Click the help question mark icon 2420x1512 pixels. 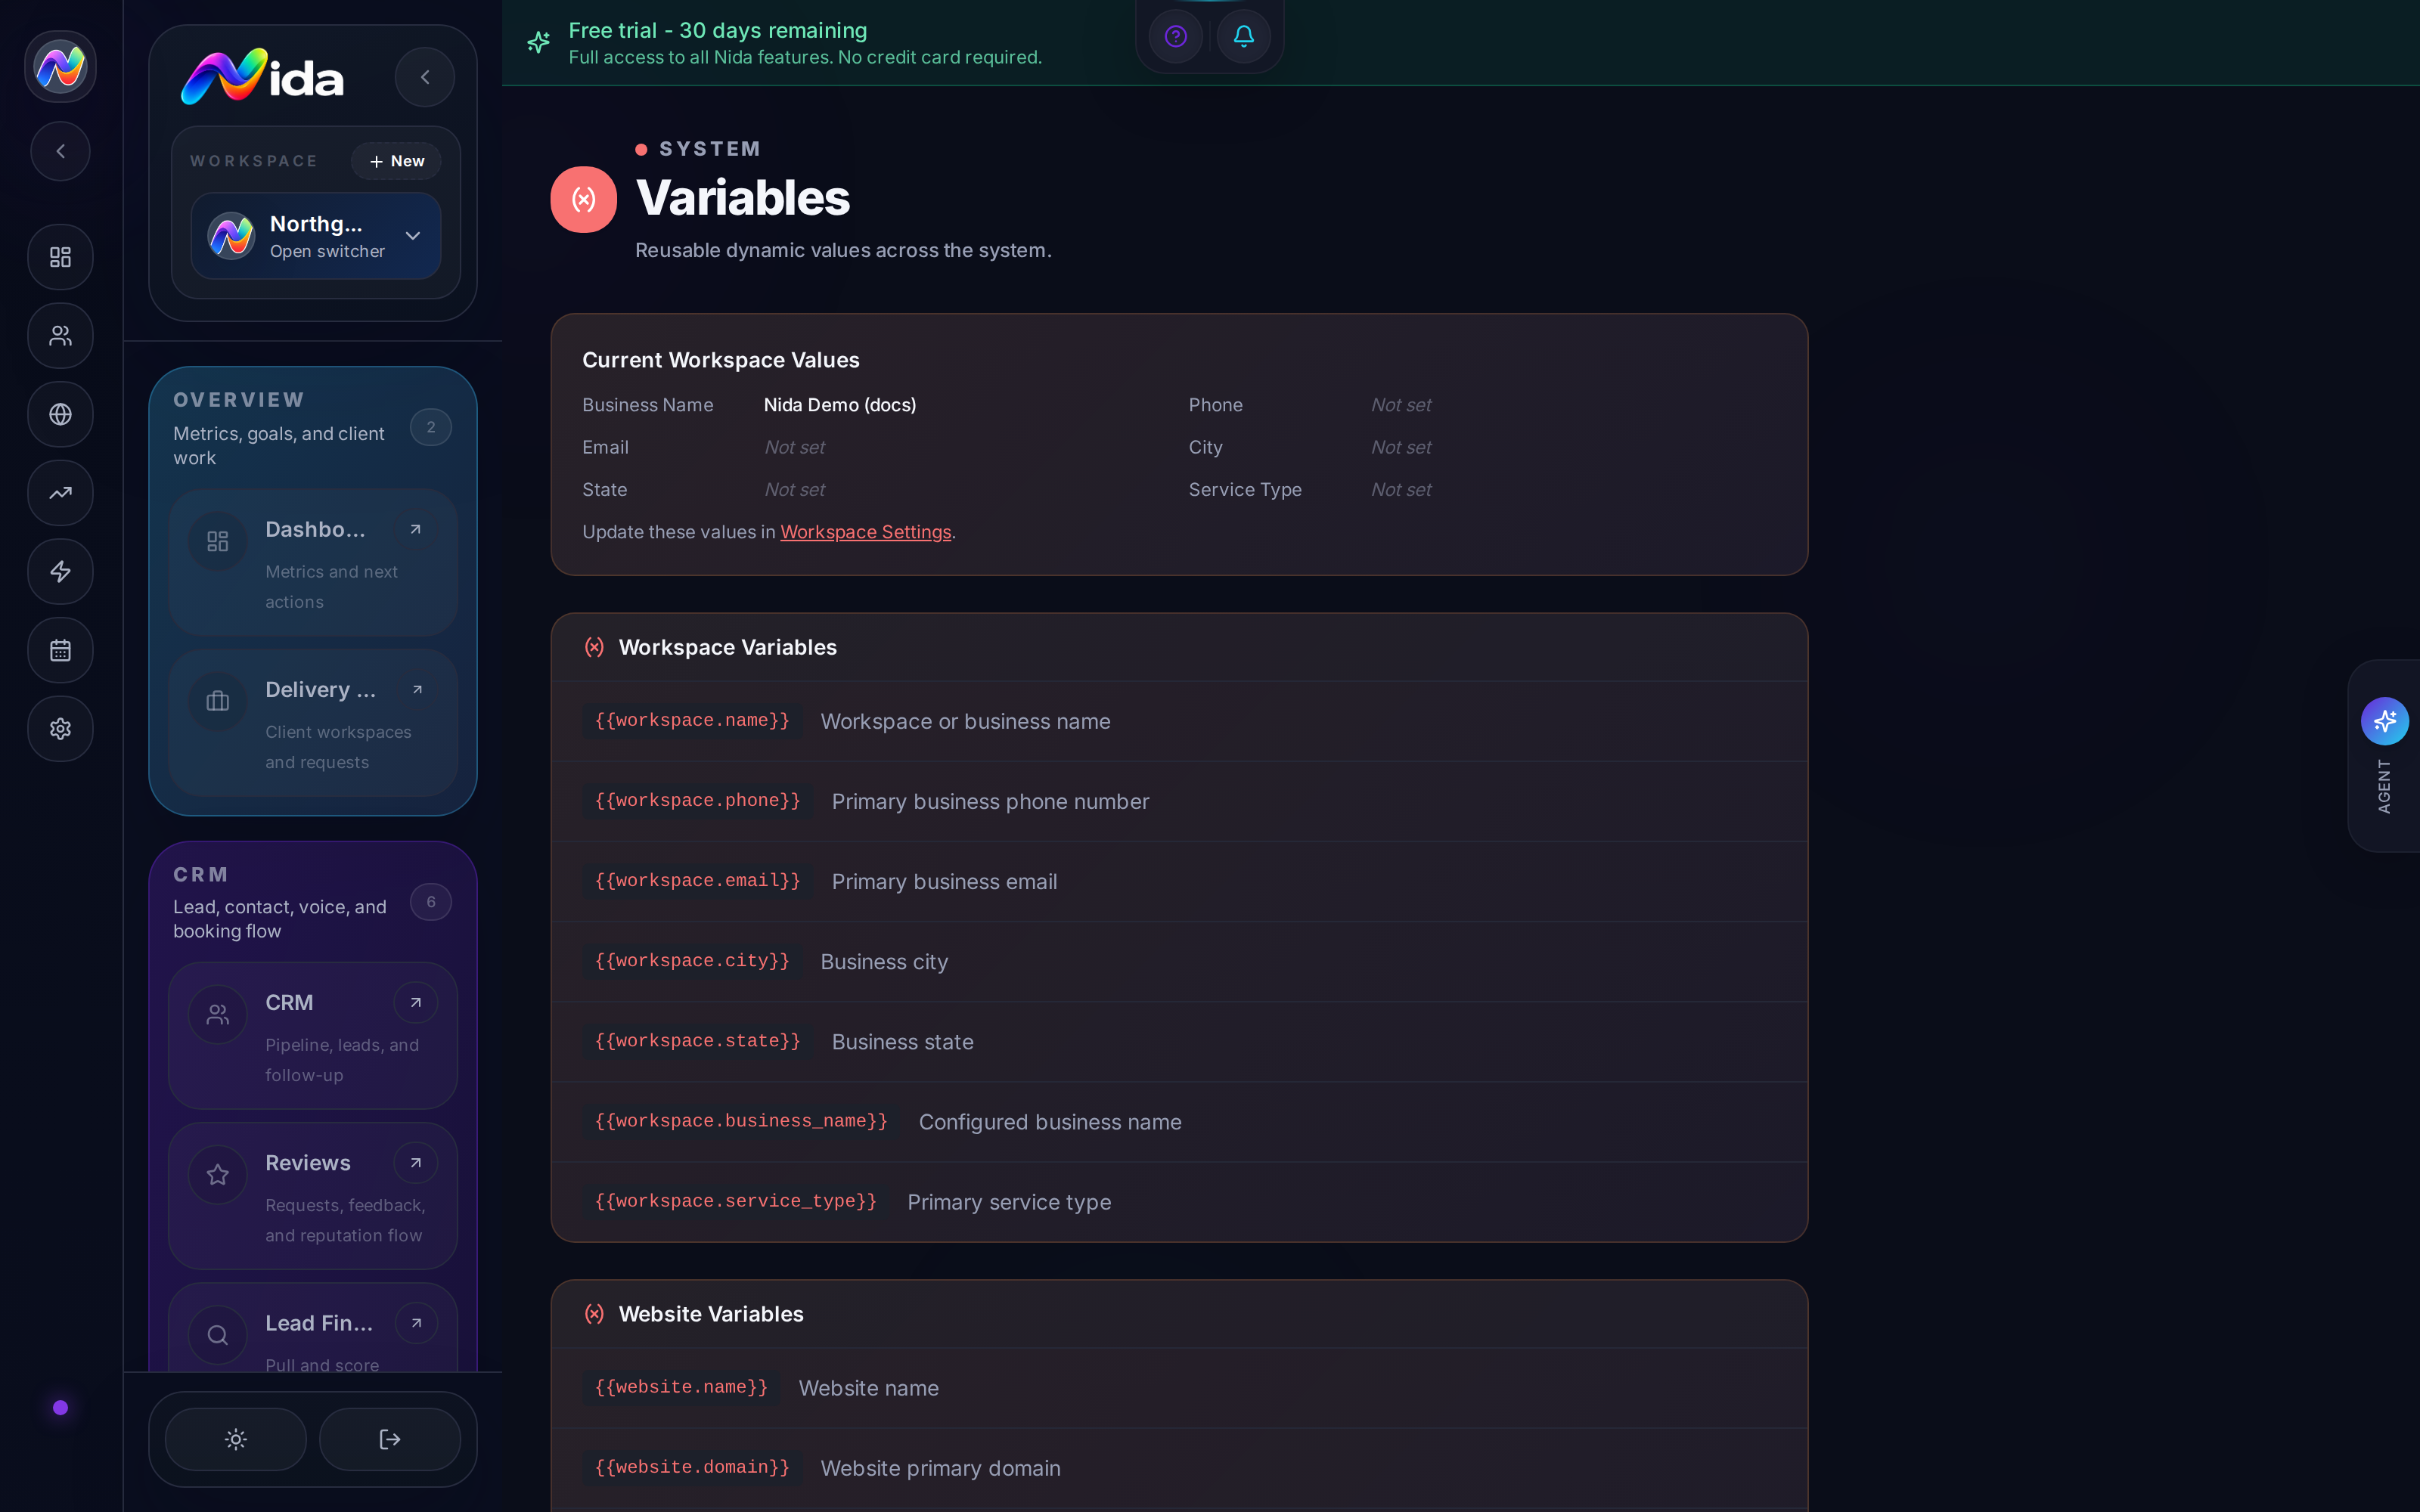point(1176,37)
